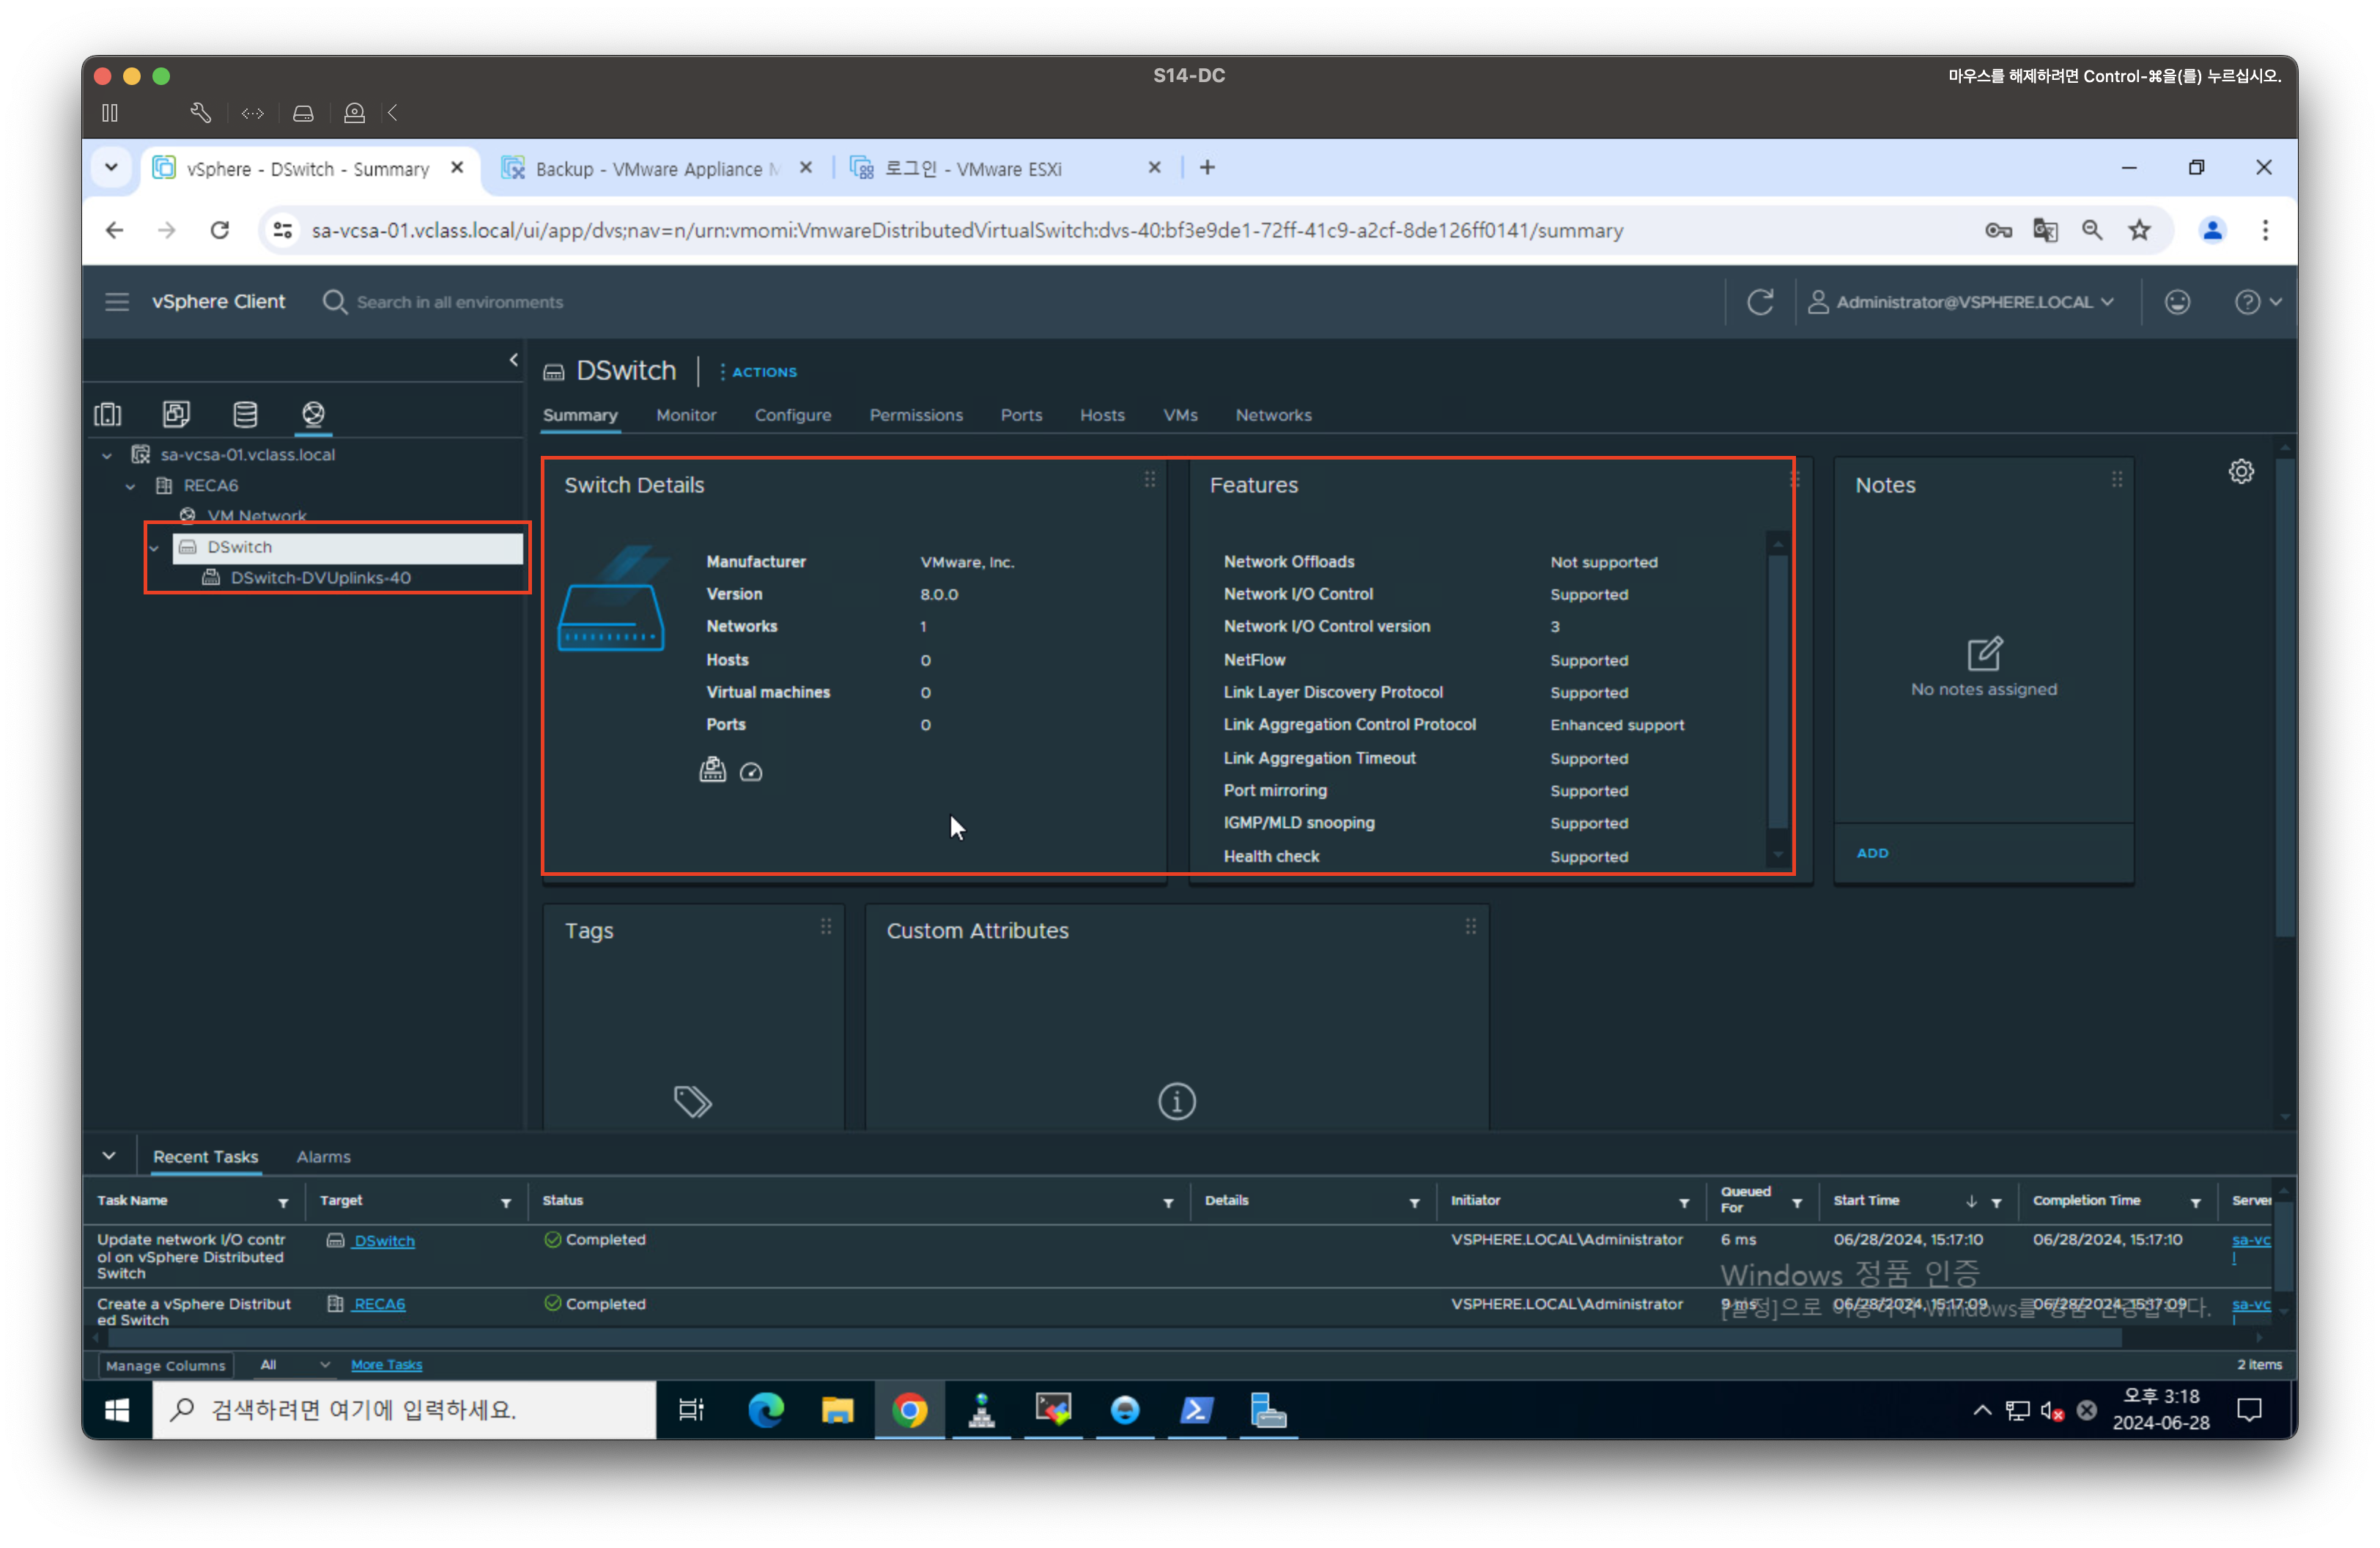The width and height of the screenshot is (2380, 1548).
Task: Click the ADD link in Notes
Action: tap(1872, 853)
